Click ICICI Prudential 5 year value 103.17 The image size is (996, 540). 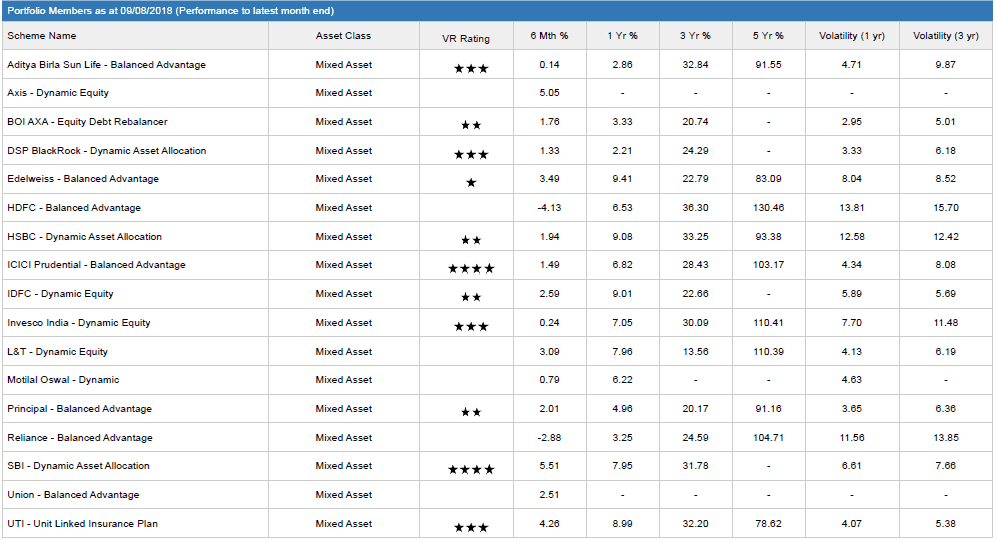[769, 265]
